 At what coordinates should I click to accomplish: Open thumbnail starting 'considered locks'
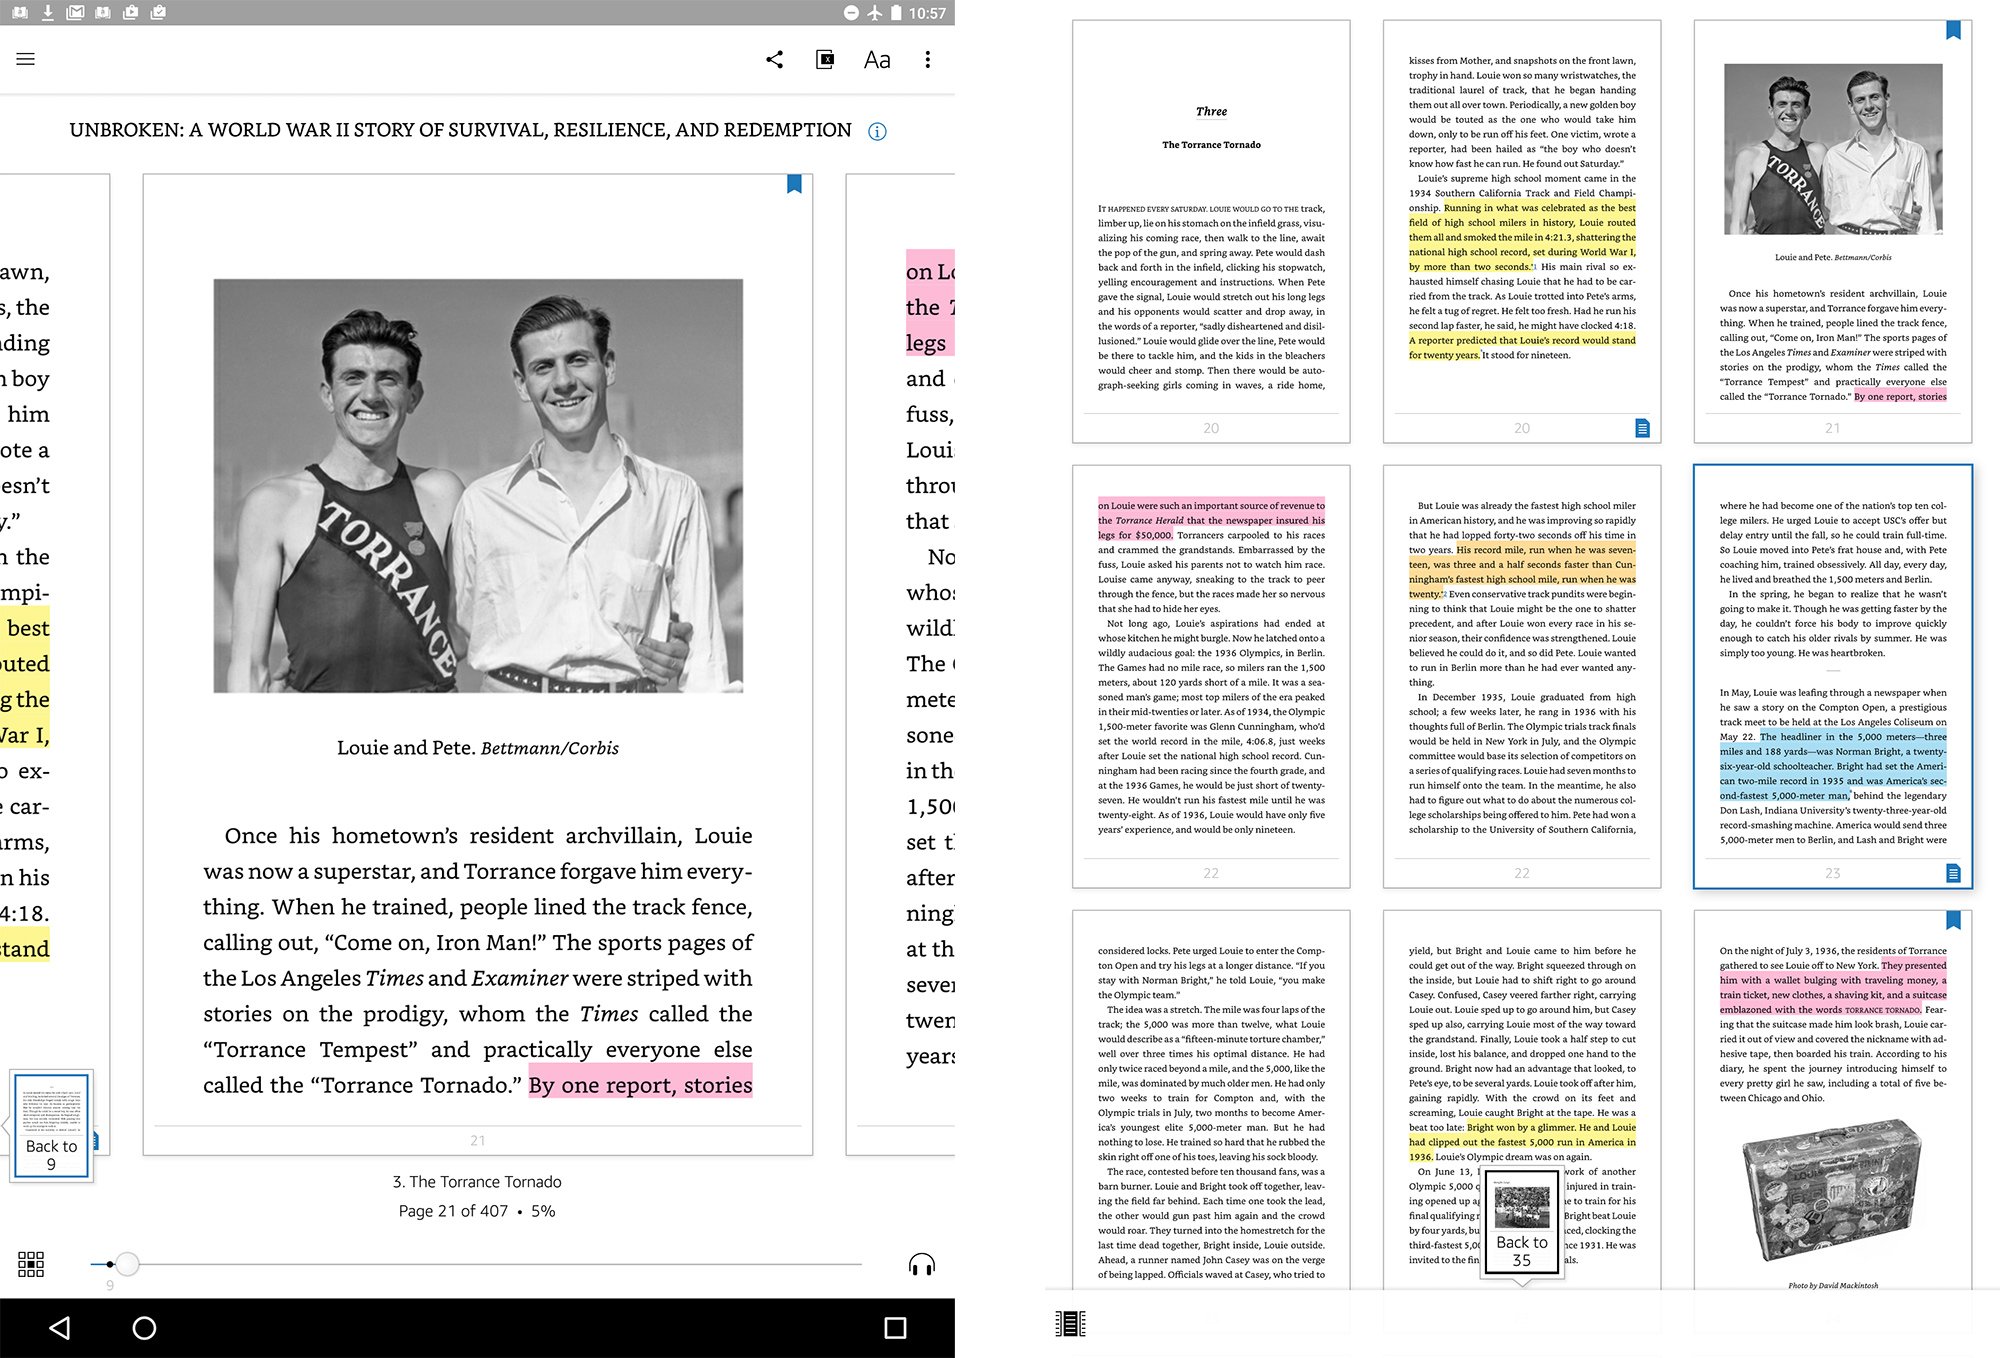click(1211, 1100)
